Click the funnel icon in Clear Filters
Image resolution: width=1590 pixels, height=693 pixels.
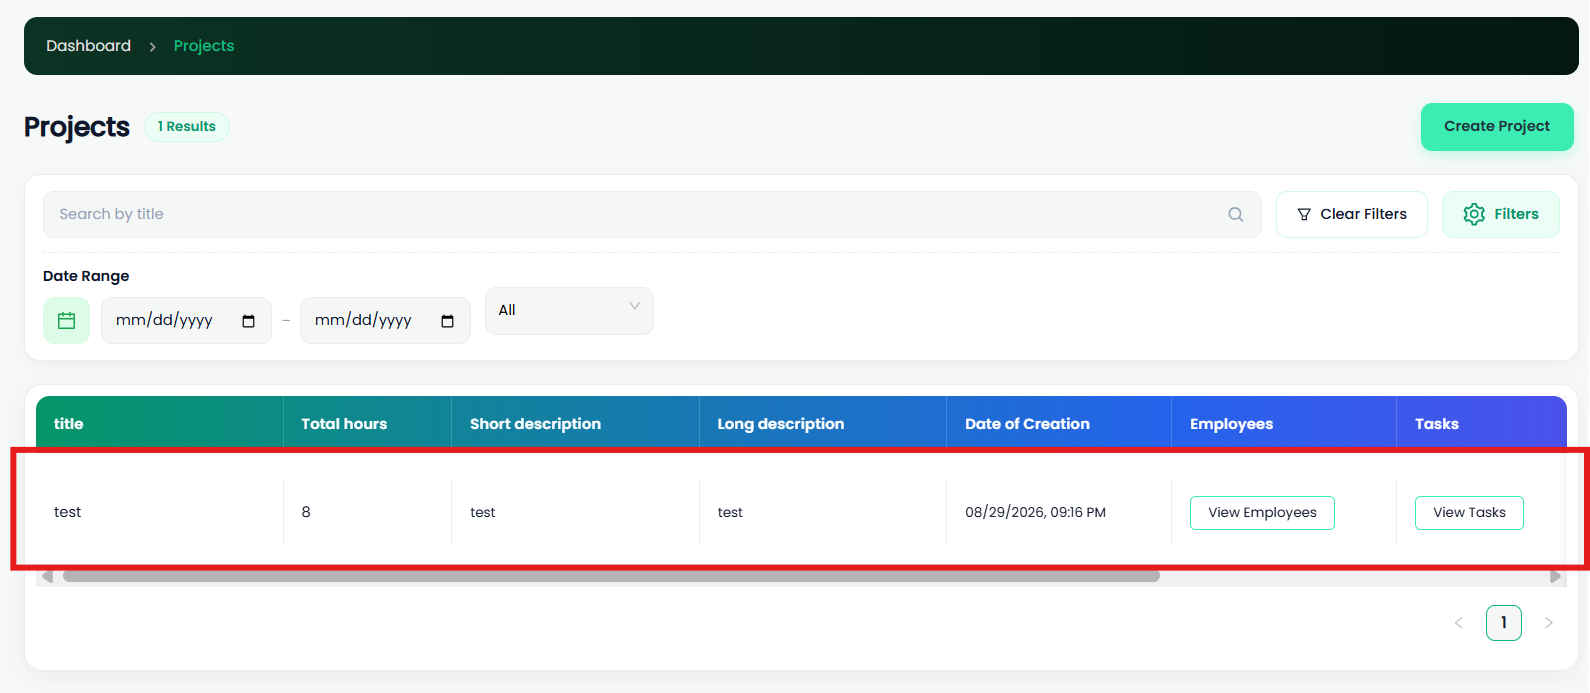[x=1304, y=215]
